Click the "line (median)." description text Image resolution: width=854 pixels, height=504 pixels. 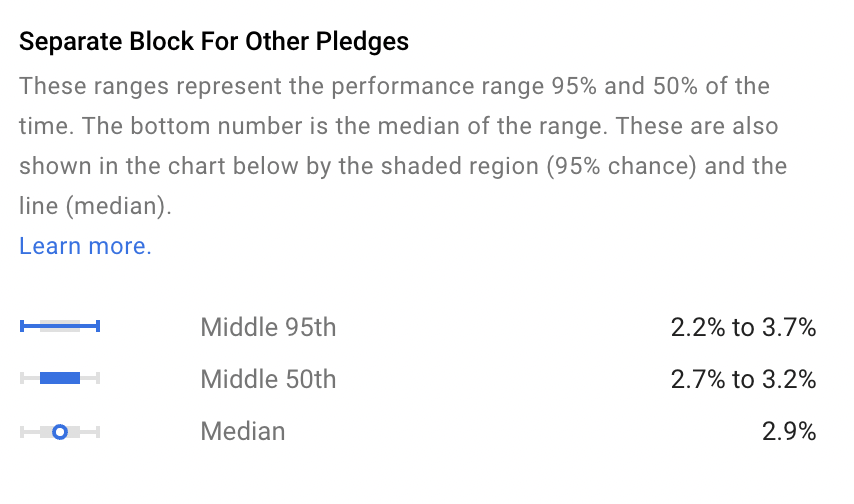(96, 206)
